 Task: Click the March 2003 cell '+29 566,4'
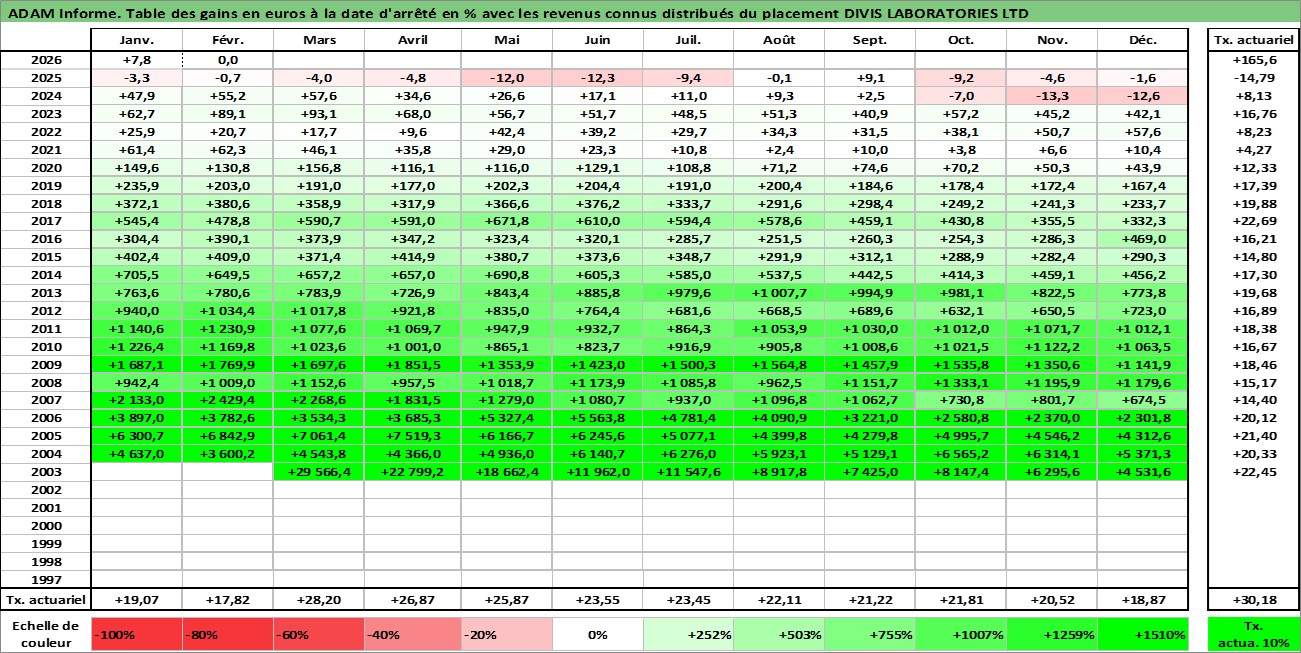318,472
